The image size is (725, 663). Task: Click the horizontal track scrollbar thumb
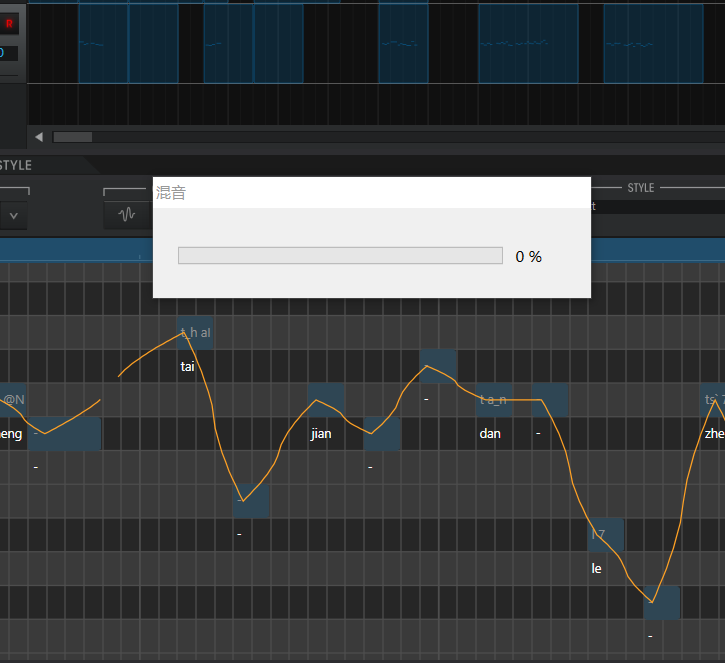point(73,137)
